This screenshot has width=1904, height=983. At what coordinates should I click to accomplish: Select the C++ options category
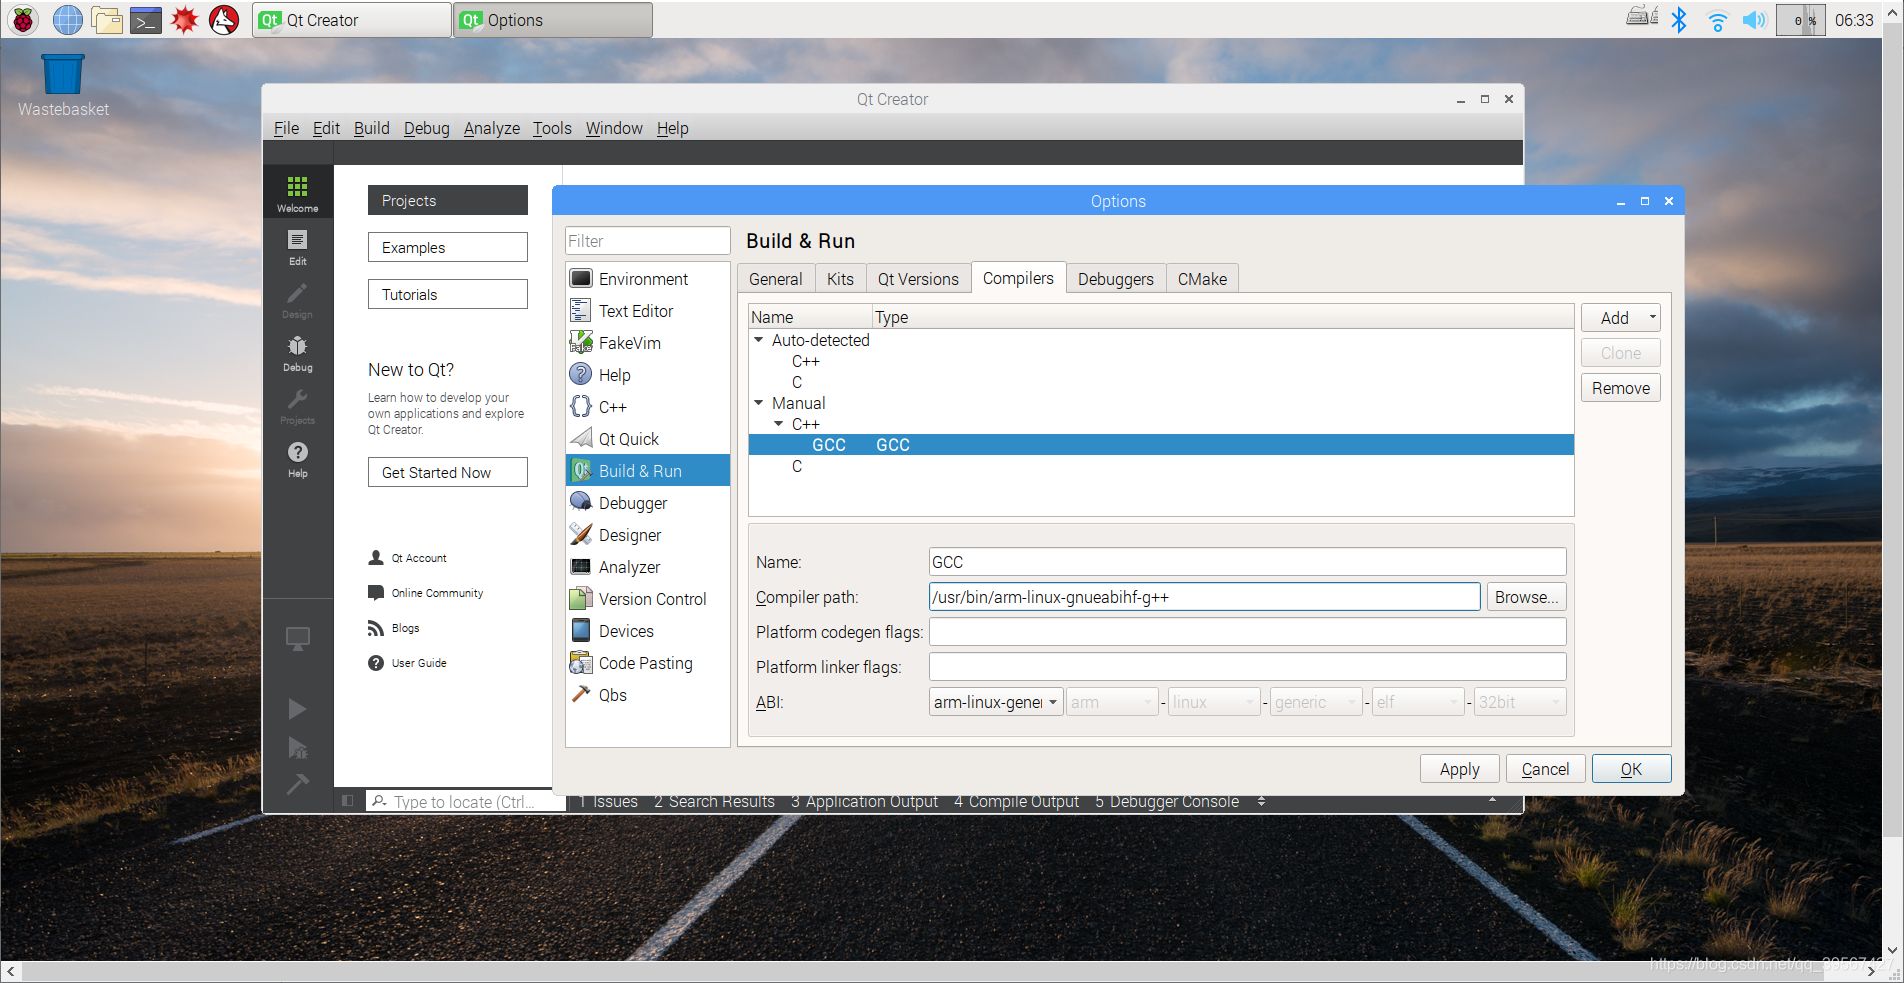click(648, 407)
